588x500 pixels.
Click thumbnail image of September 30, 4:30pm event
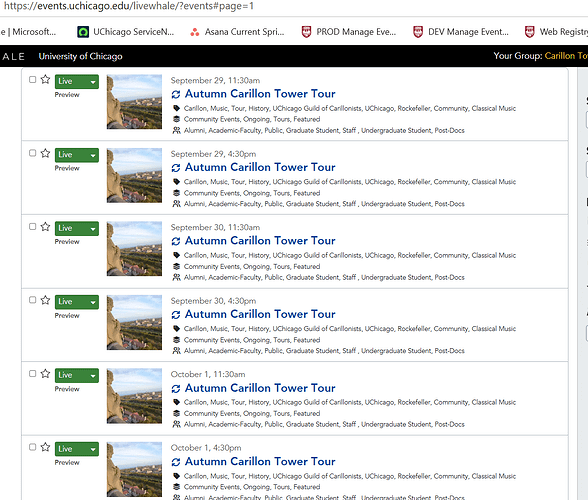(134, 322)
